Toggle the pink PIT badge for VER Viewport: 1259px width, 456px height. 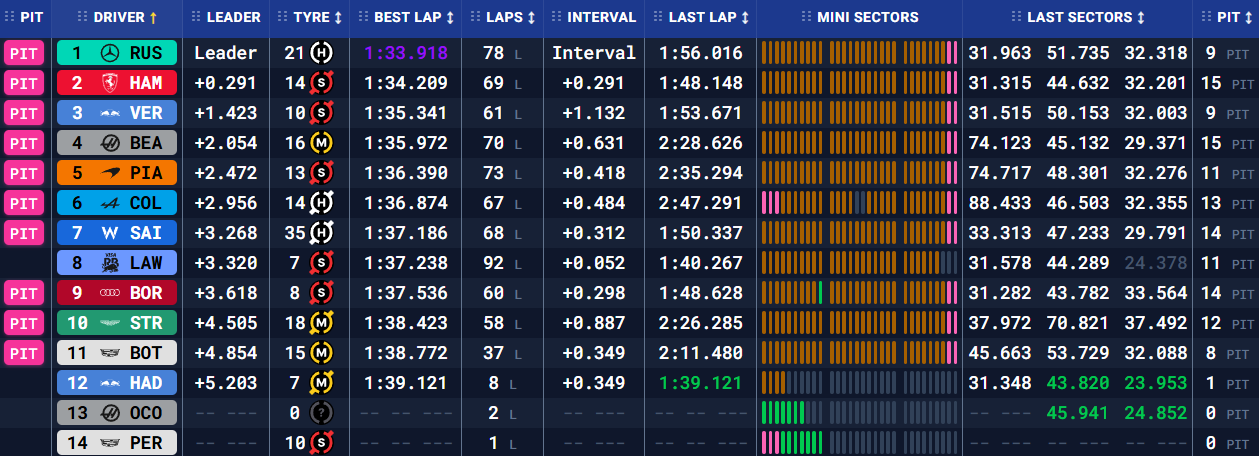click(25, 113)
